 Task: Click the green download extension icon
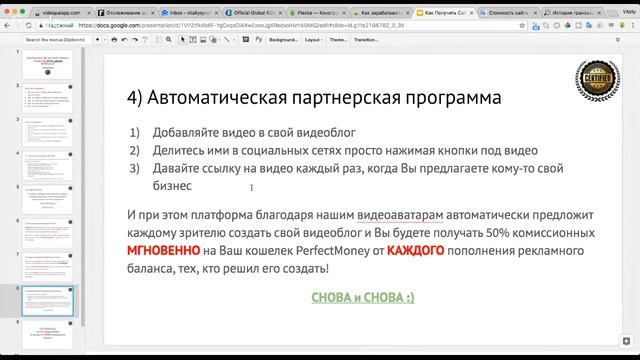coord(622,25)
